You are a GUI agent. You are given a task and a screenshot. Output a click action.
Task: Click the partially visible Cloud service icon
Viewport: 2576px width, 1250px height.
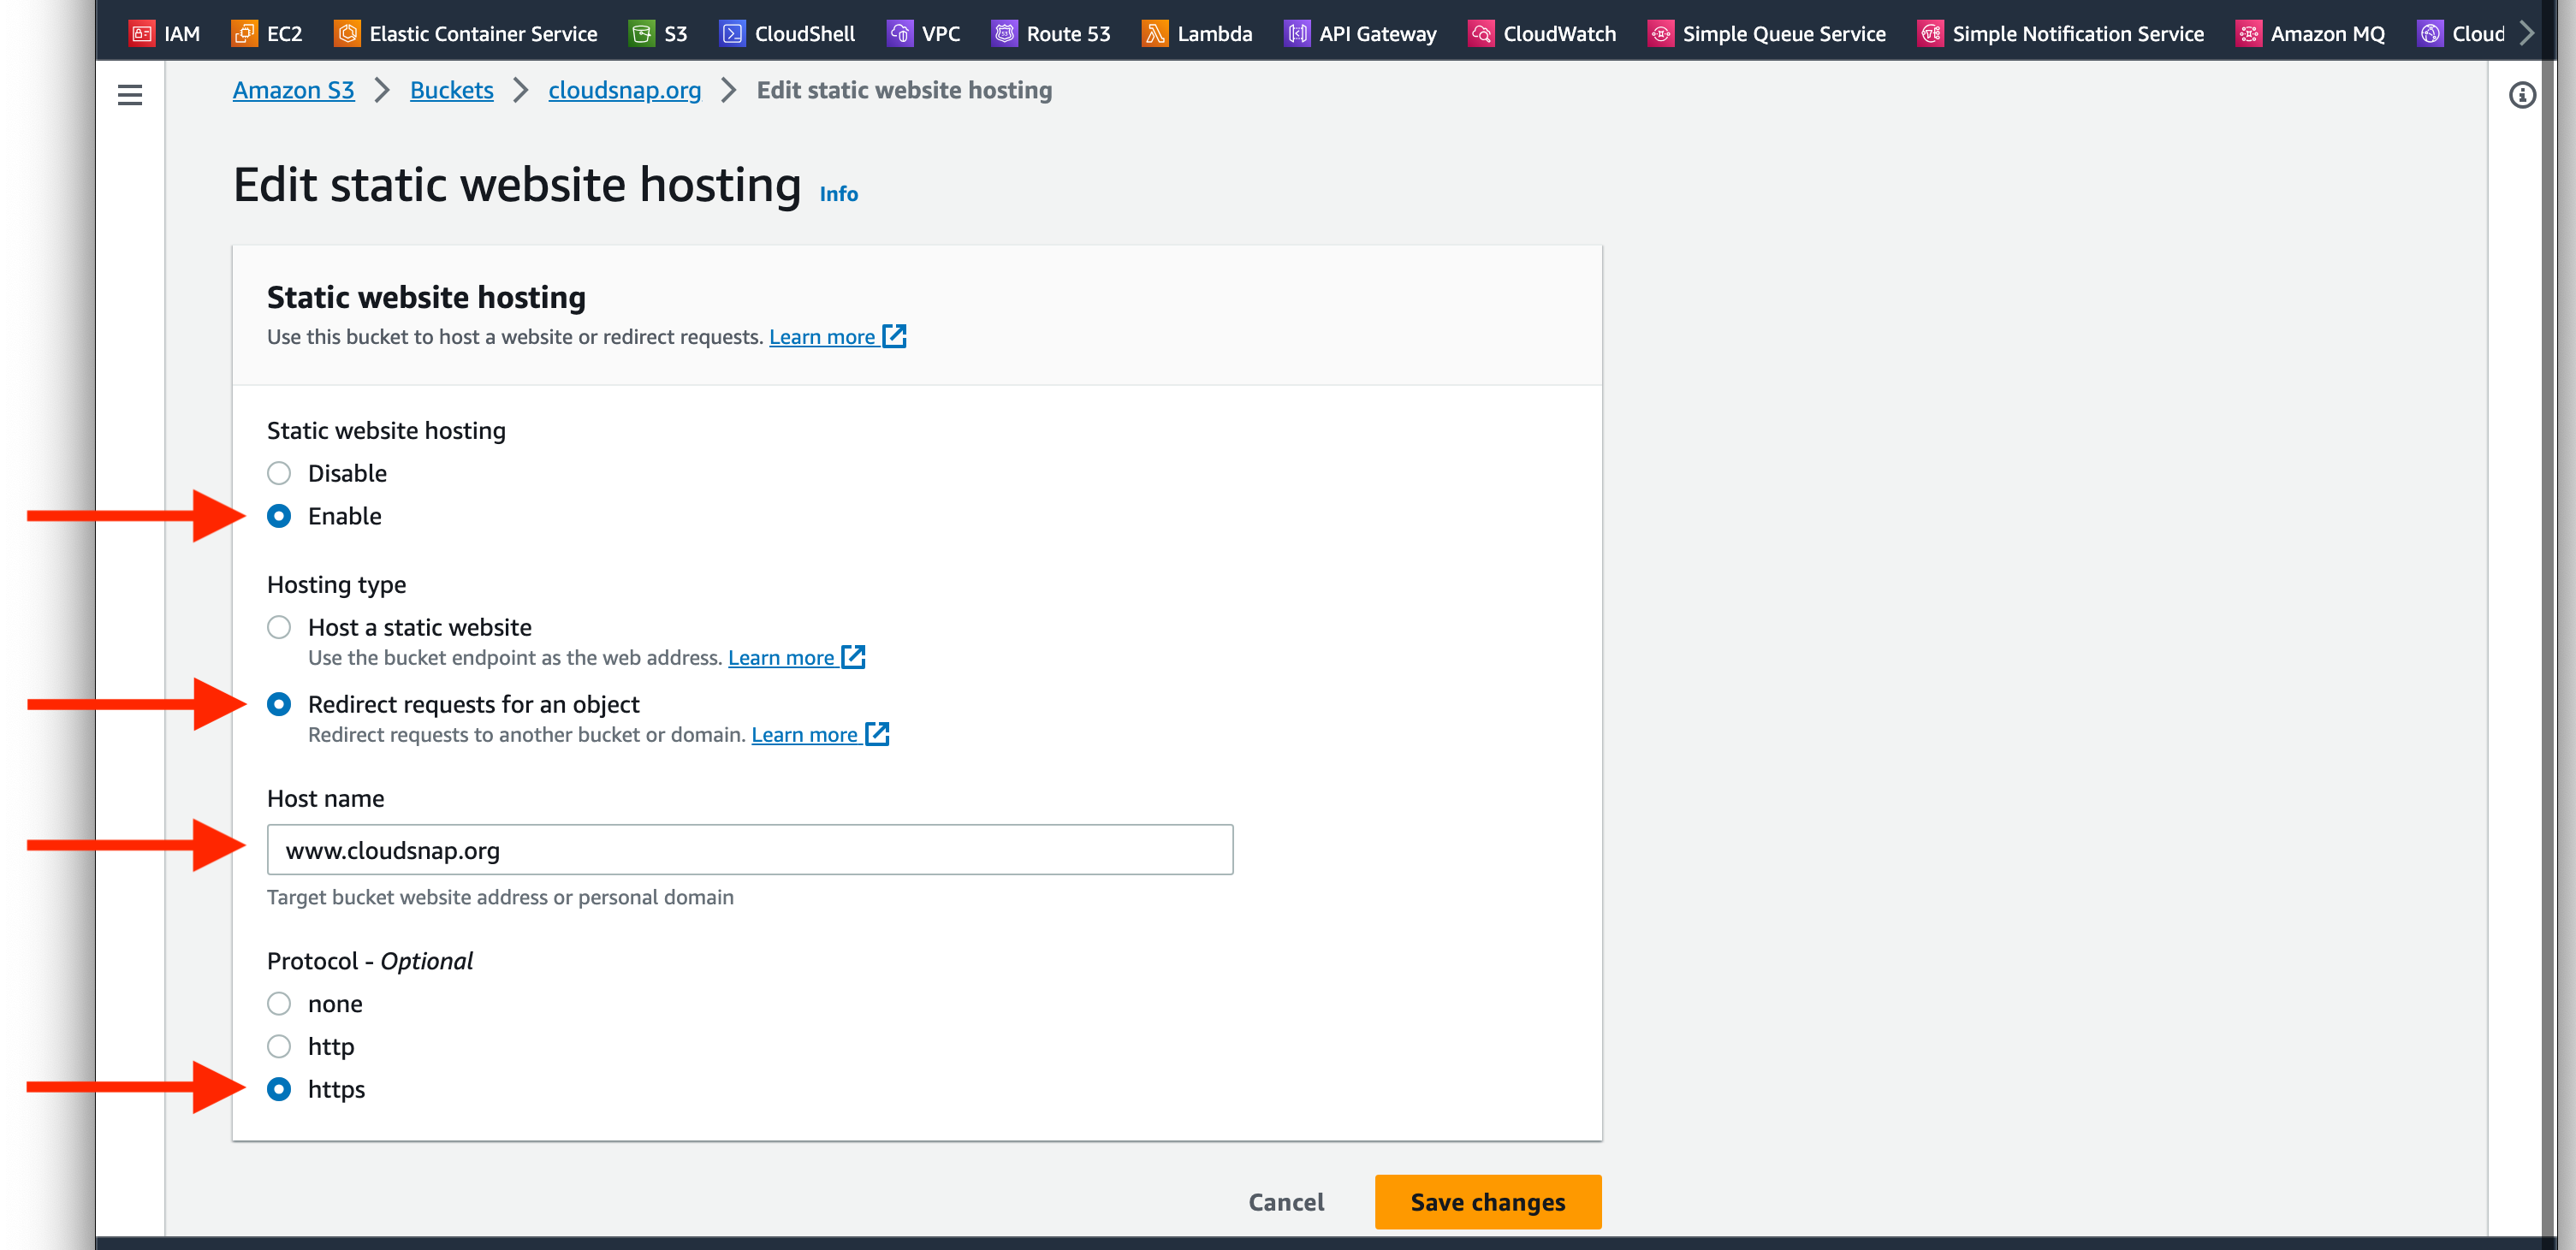tap(2430, 34)
